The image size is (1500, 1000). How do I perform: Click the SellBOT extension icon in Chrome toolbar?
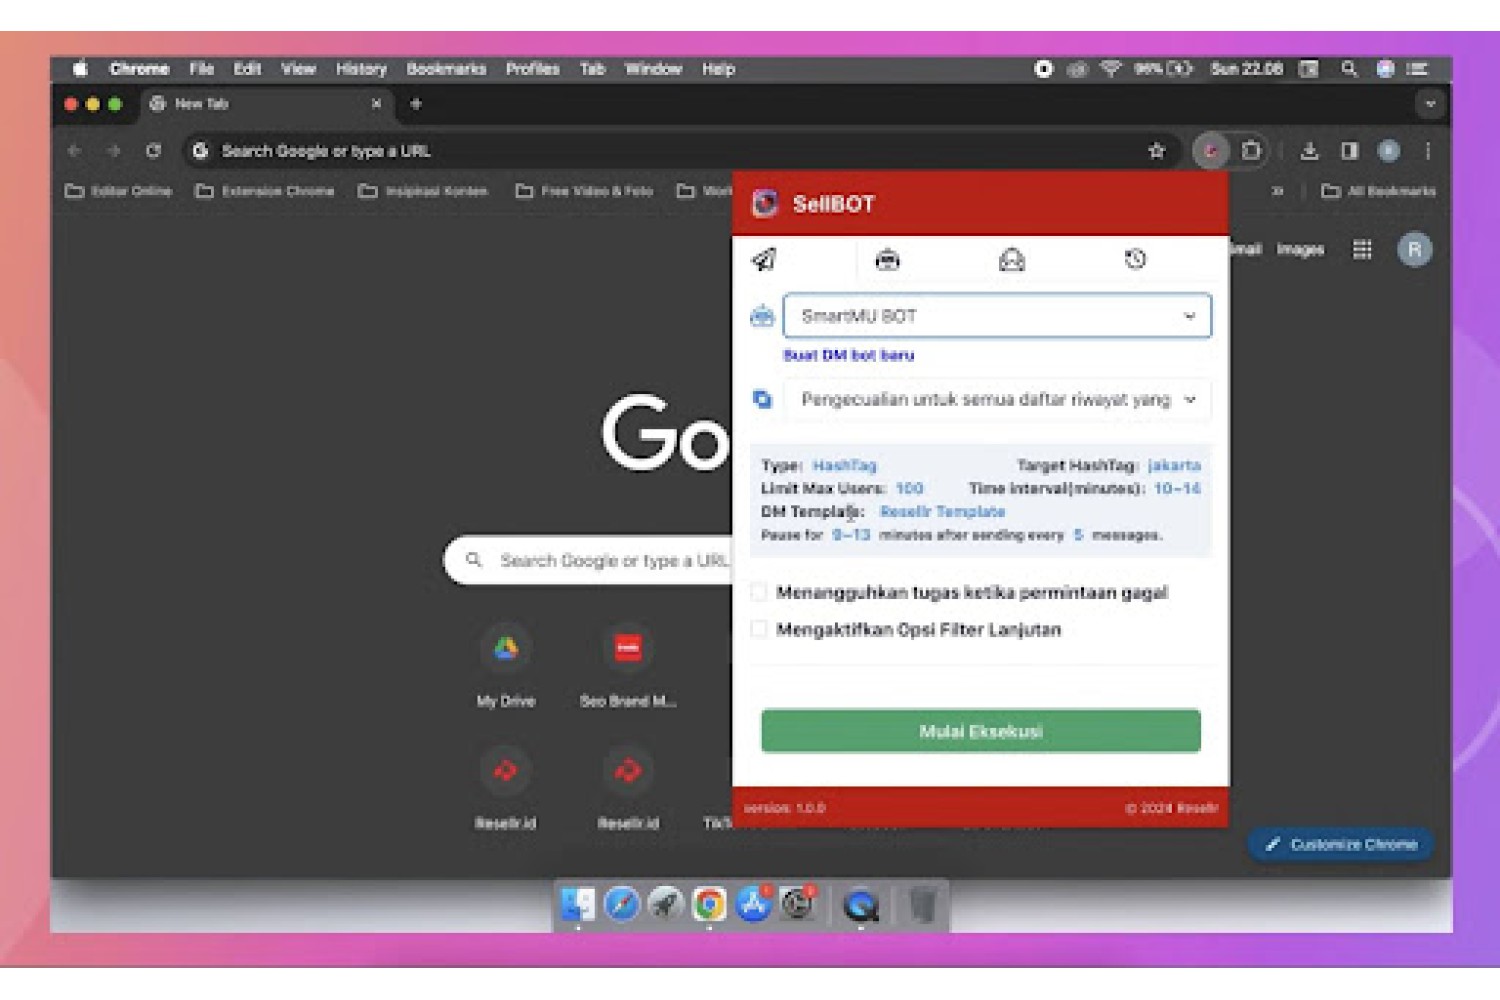coord(1210,151)
